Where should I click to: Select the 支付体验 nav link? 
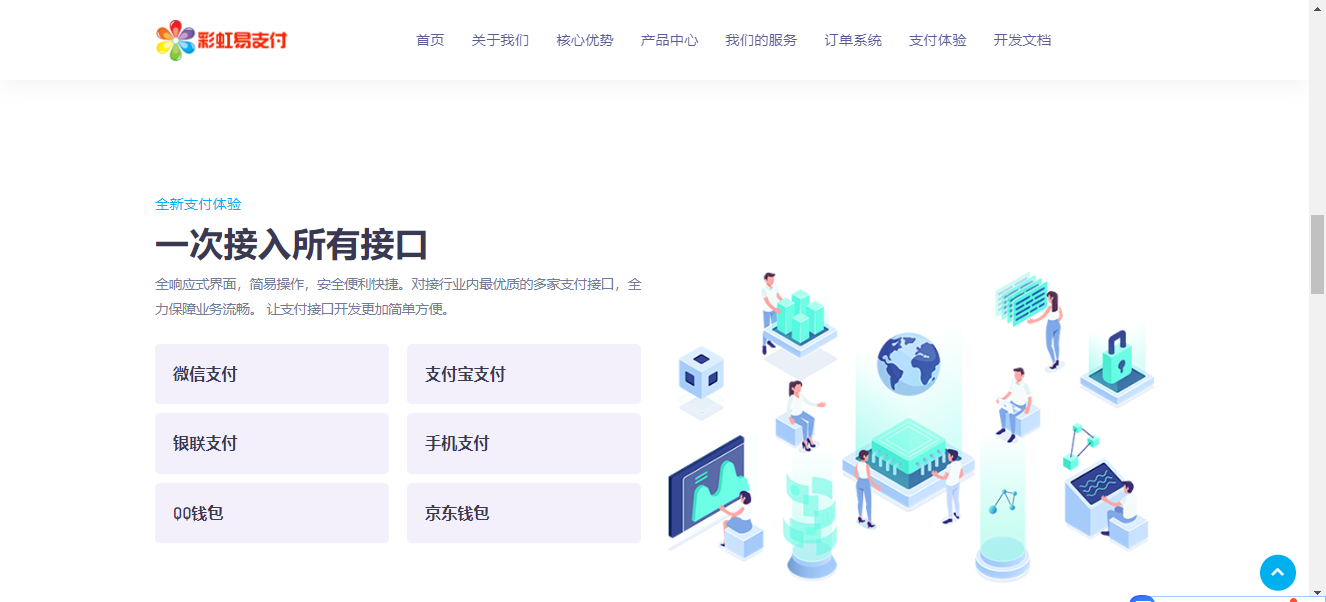point(937,40)
